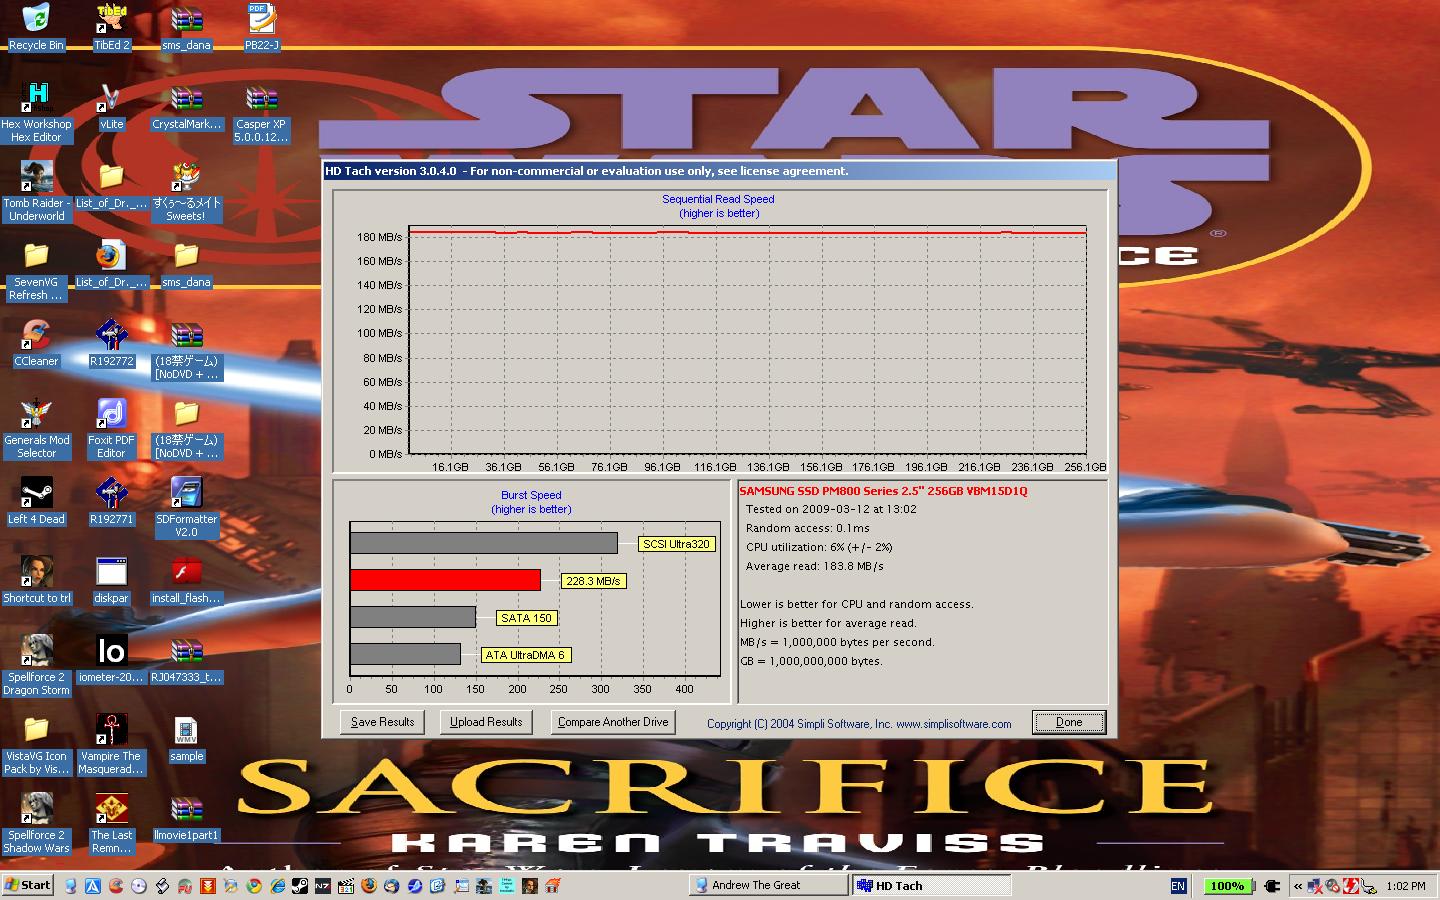
Task: Select the sms_dana archive in the top row
Action: [x=186, y=27]
